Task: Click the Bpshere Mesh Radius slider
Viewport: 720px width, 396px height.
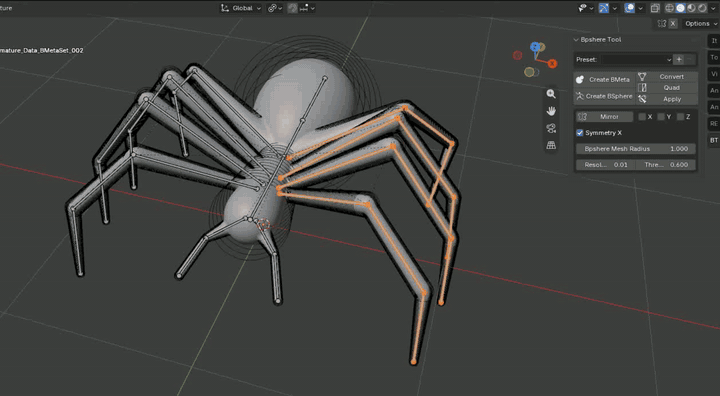Action: pos(636,149)
